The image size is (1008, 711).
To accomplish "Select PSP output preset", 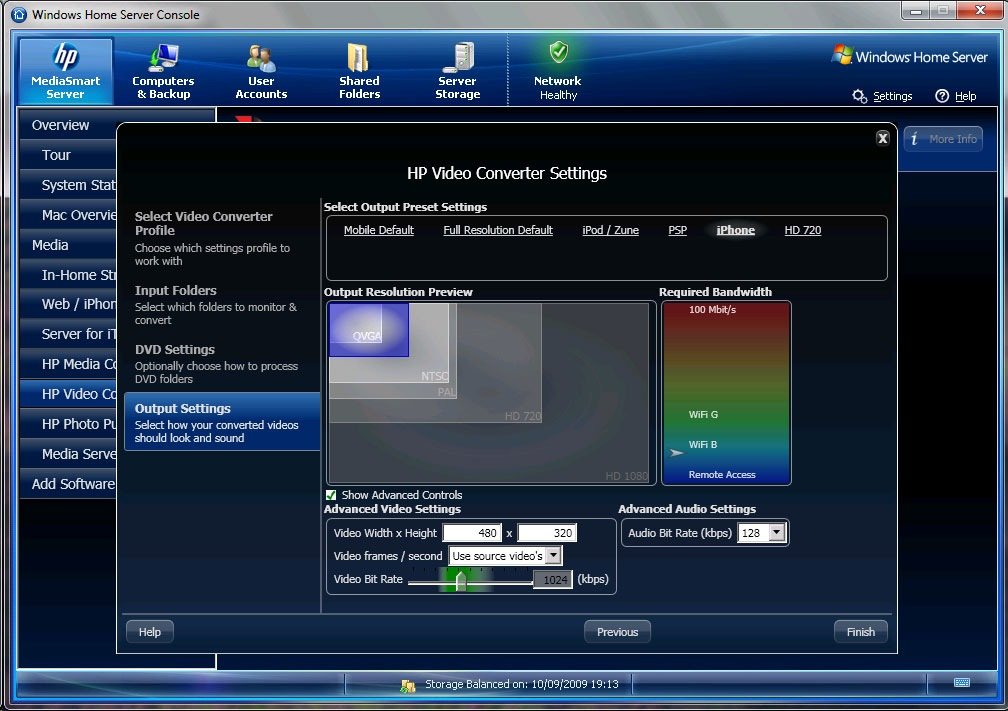I will pyautogui.click(x=678, y=230).
